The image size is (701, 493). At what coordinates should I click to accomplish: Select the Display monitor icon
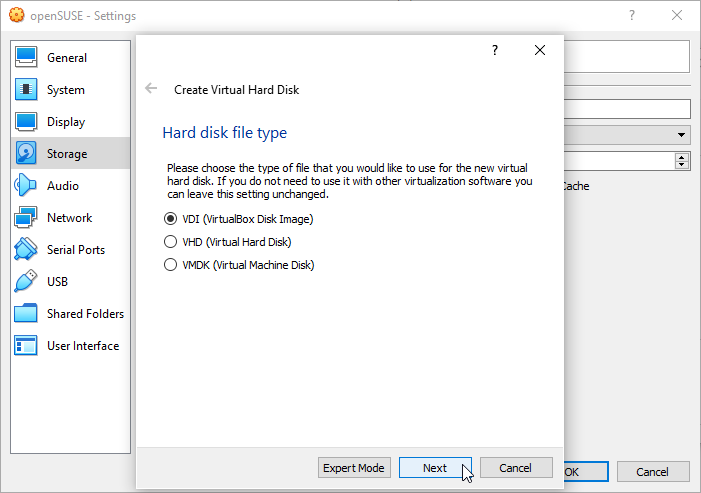coord(27,122)
